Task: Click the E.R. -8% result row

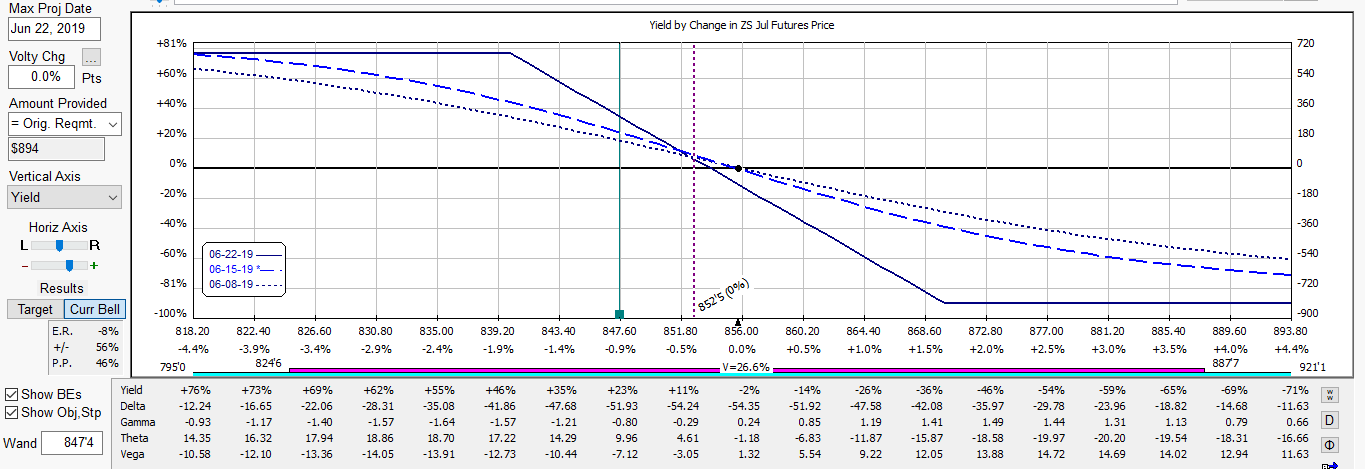Action: click(87, 331)
